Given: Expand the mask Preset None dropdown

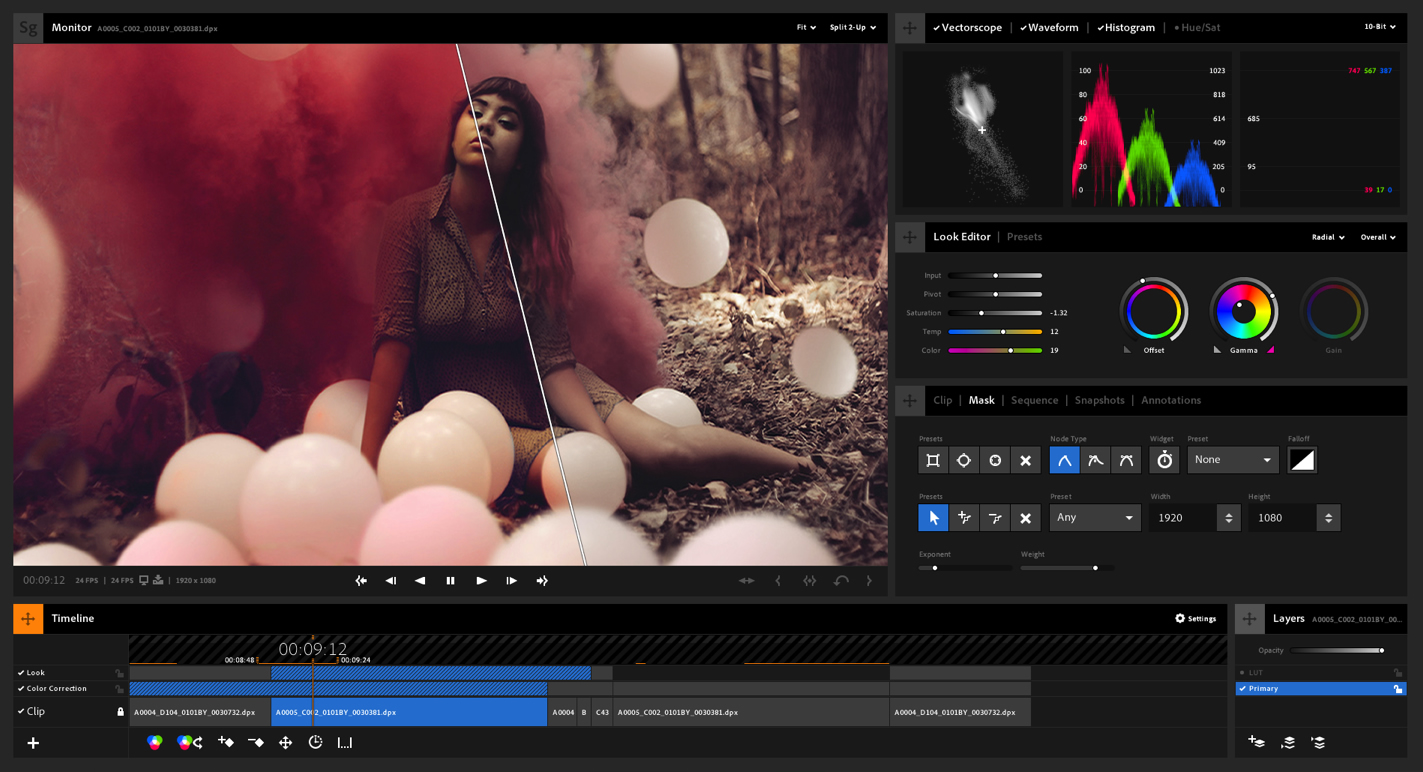Looking at the screenshot, I should pos(1232,460).
